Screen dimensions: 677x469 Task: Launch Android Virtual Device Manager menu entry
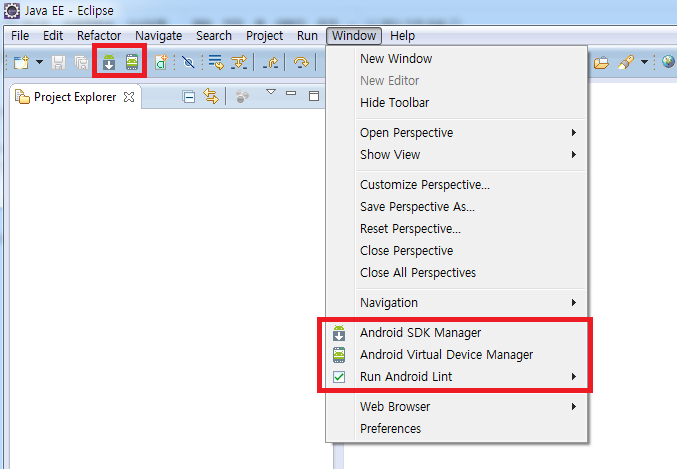(457, 355)
